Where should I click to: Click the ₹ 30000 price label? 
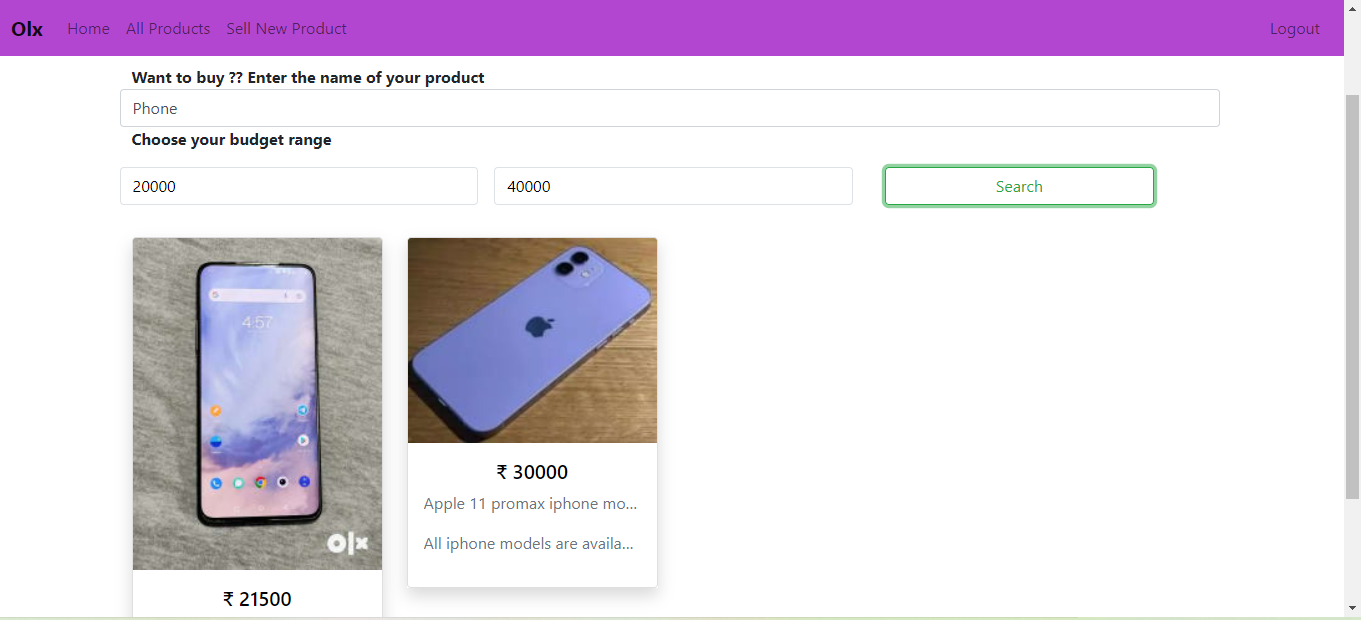tap(531, 471)
